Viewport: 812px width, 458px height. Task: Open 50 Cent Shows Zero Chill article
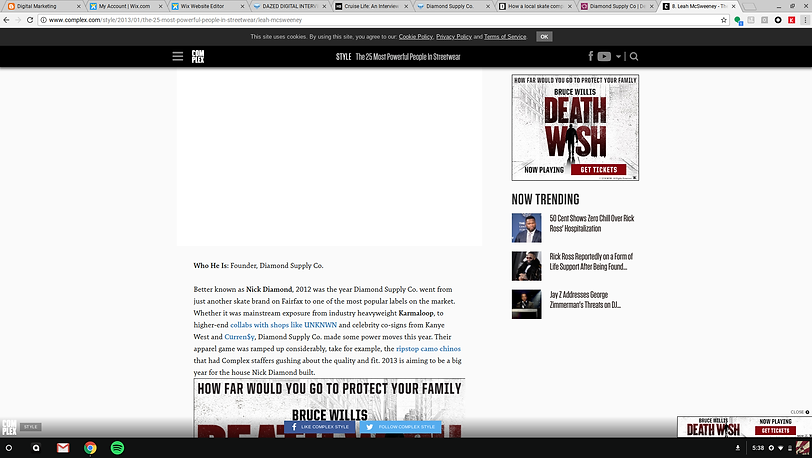coord(592,223)
